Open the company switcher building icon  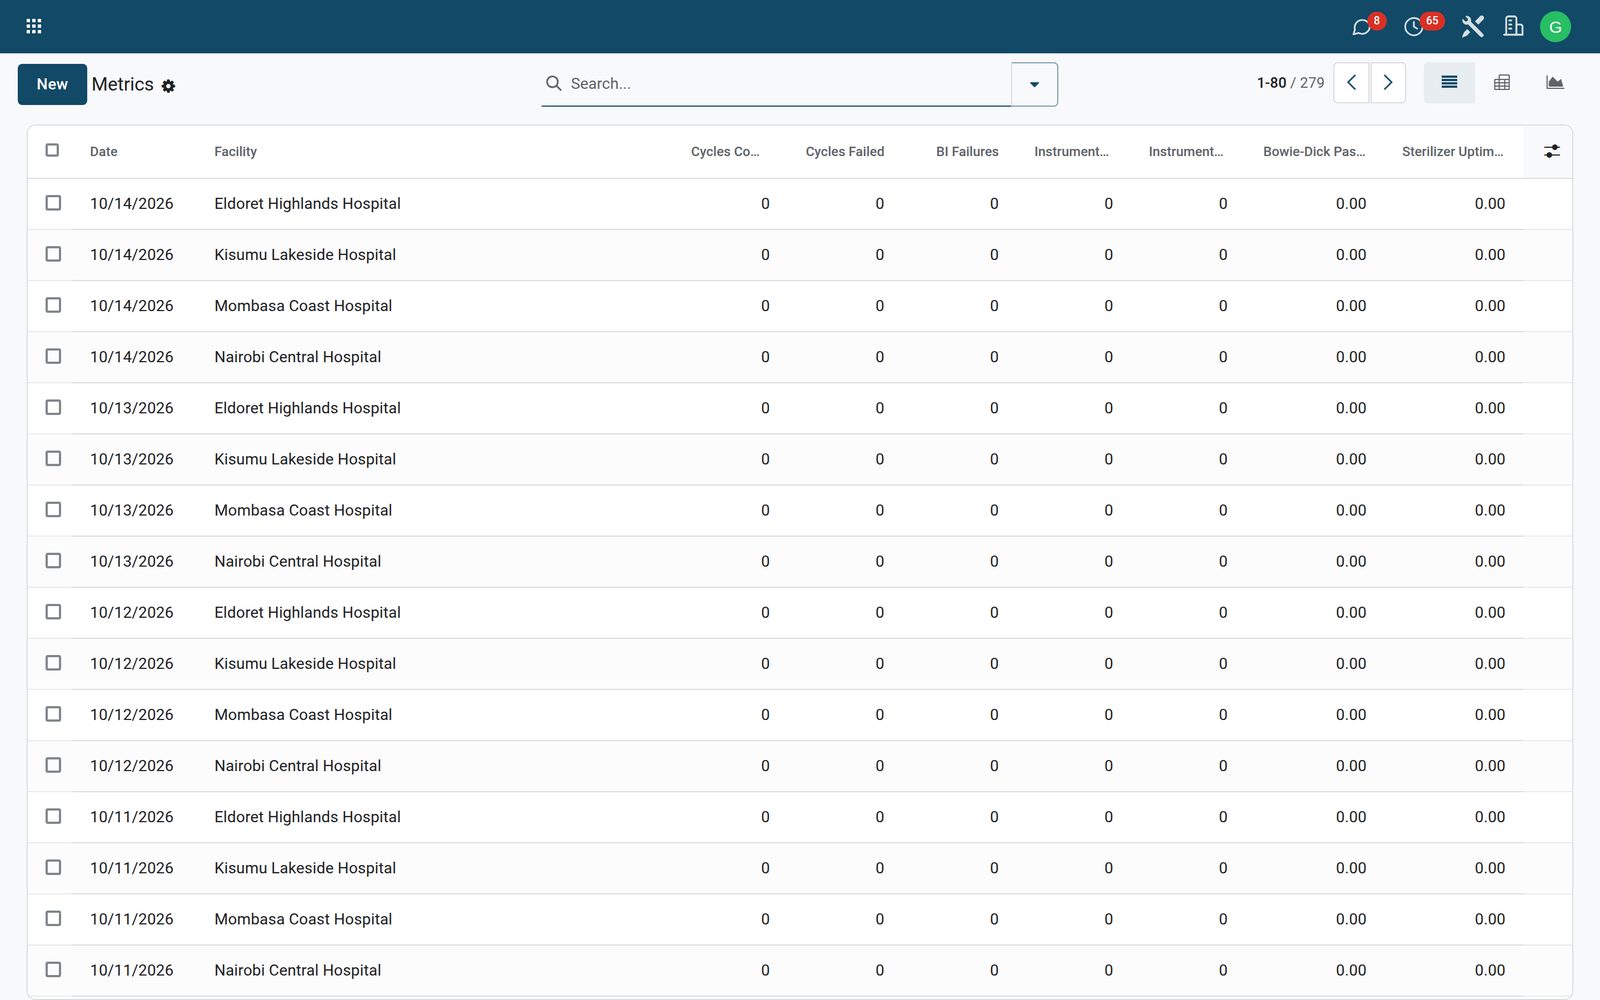1513,27
